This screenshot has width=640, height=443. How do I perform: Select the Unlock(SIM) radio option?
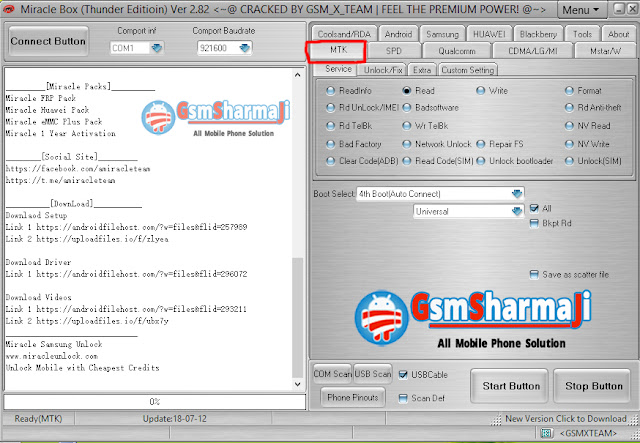(569, 161)
